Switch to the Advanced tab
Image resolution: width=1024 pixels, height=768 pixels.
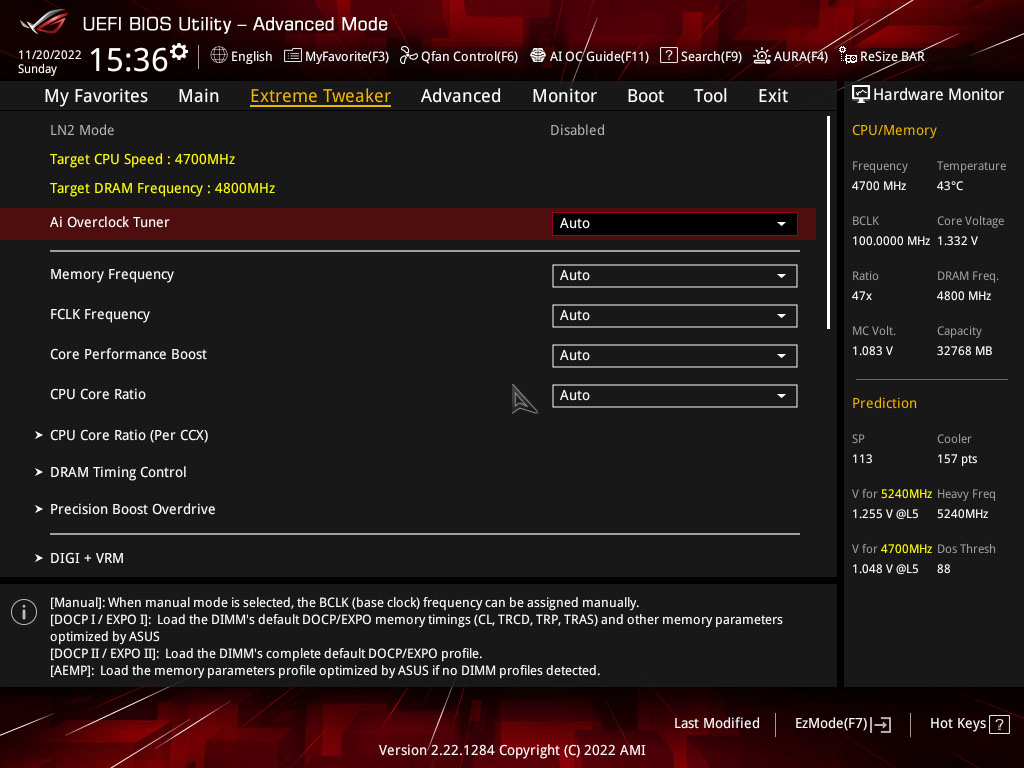point(460,96)
